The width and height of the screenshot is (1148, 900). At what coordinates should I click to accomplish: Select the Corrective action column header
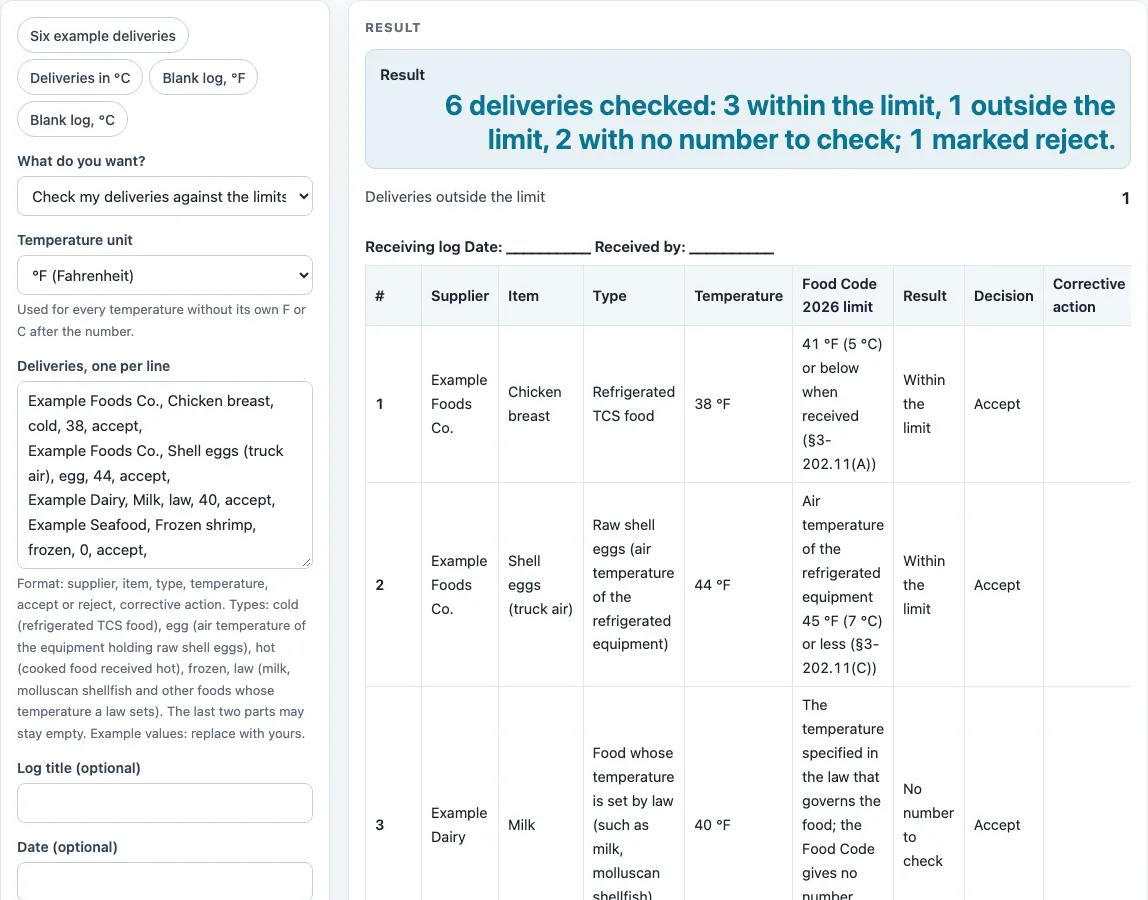pos(1088,296)
